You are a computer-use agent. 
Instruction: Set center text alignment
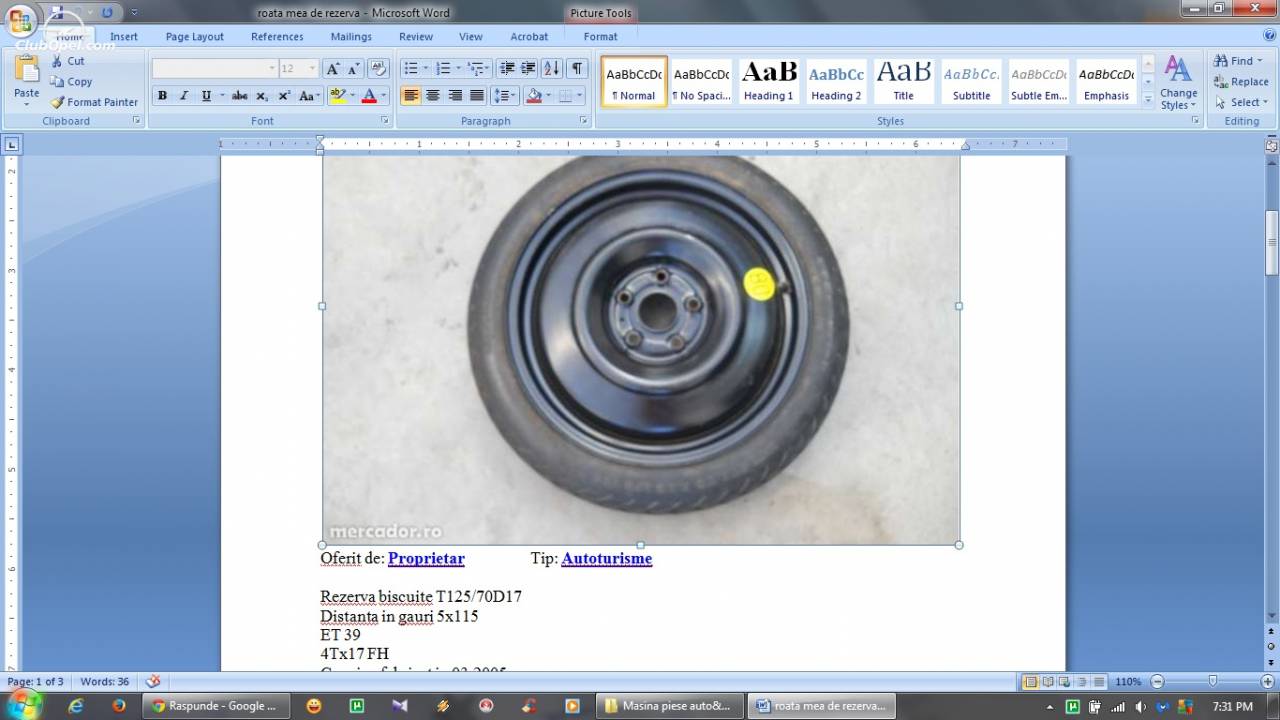[433, 96]
